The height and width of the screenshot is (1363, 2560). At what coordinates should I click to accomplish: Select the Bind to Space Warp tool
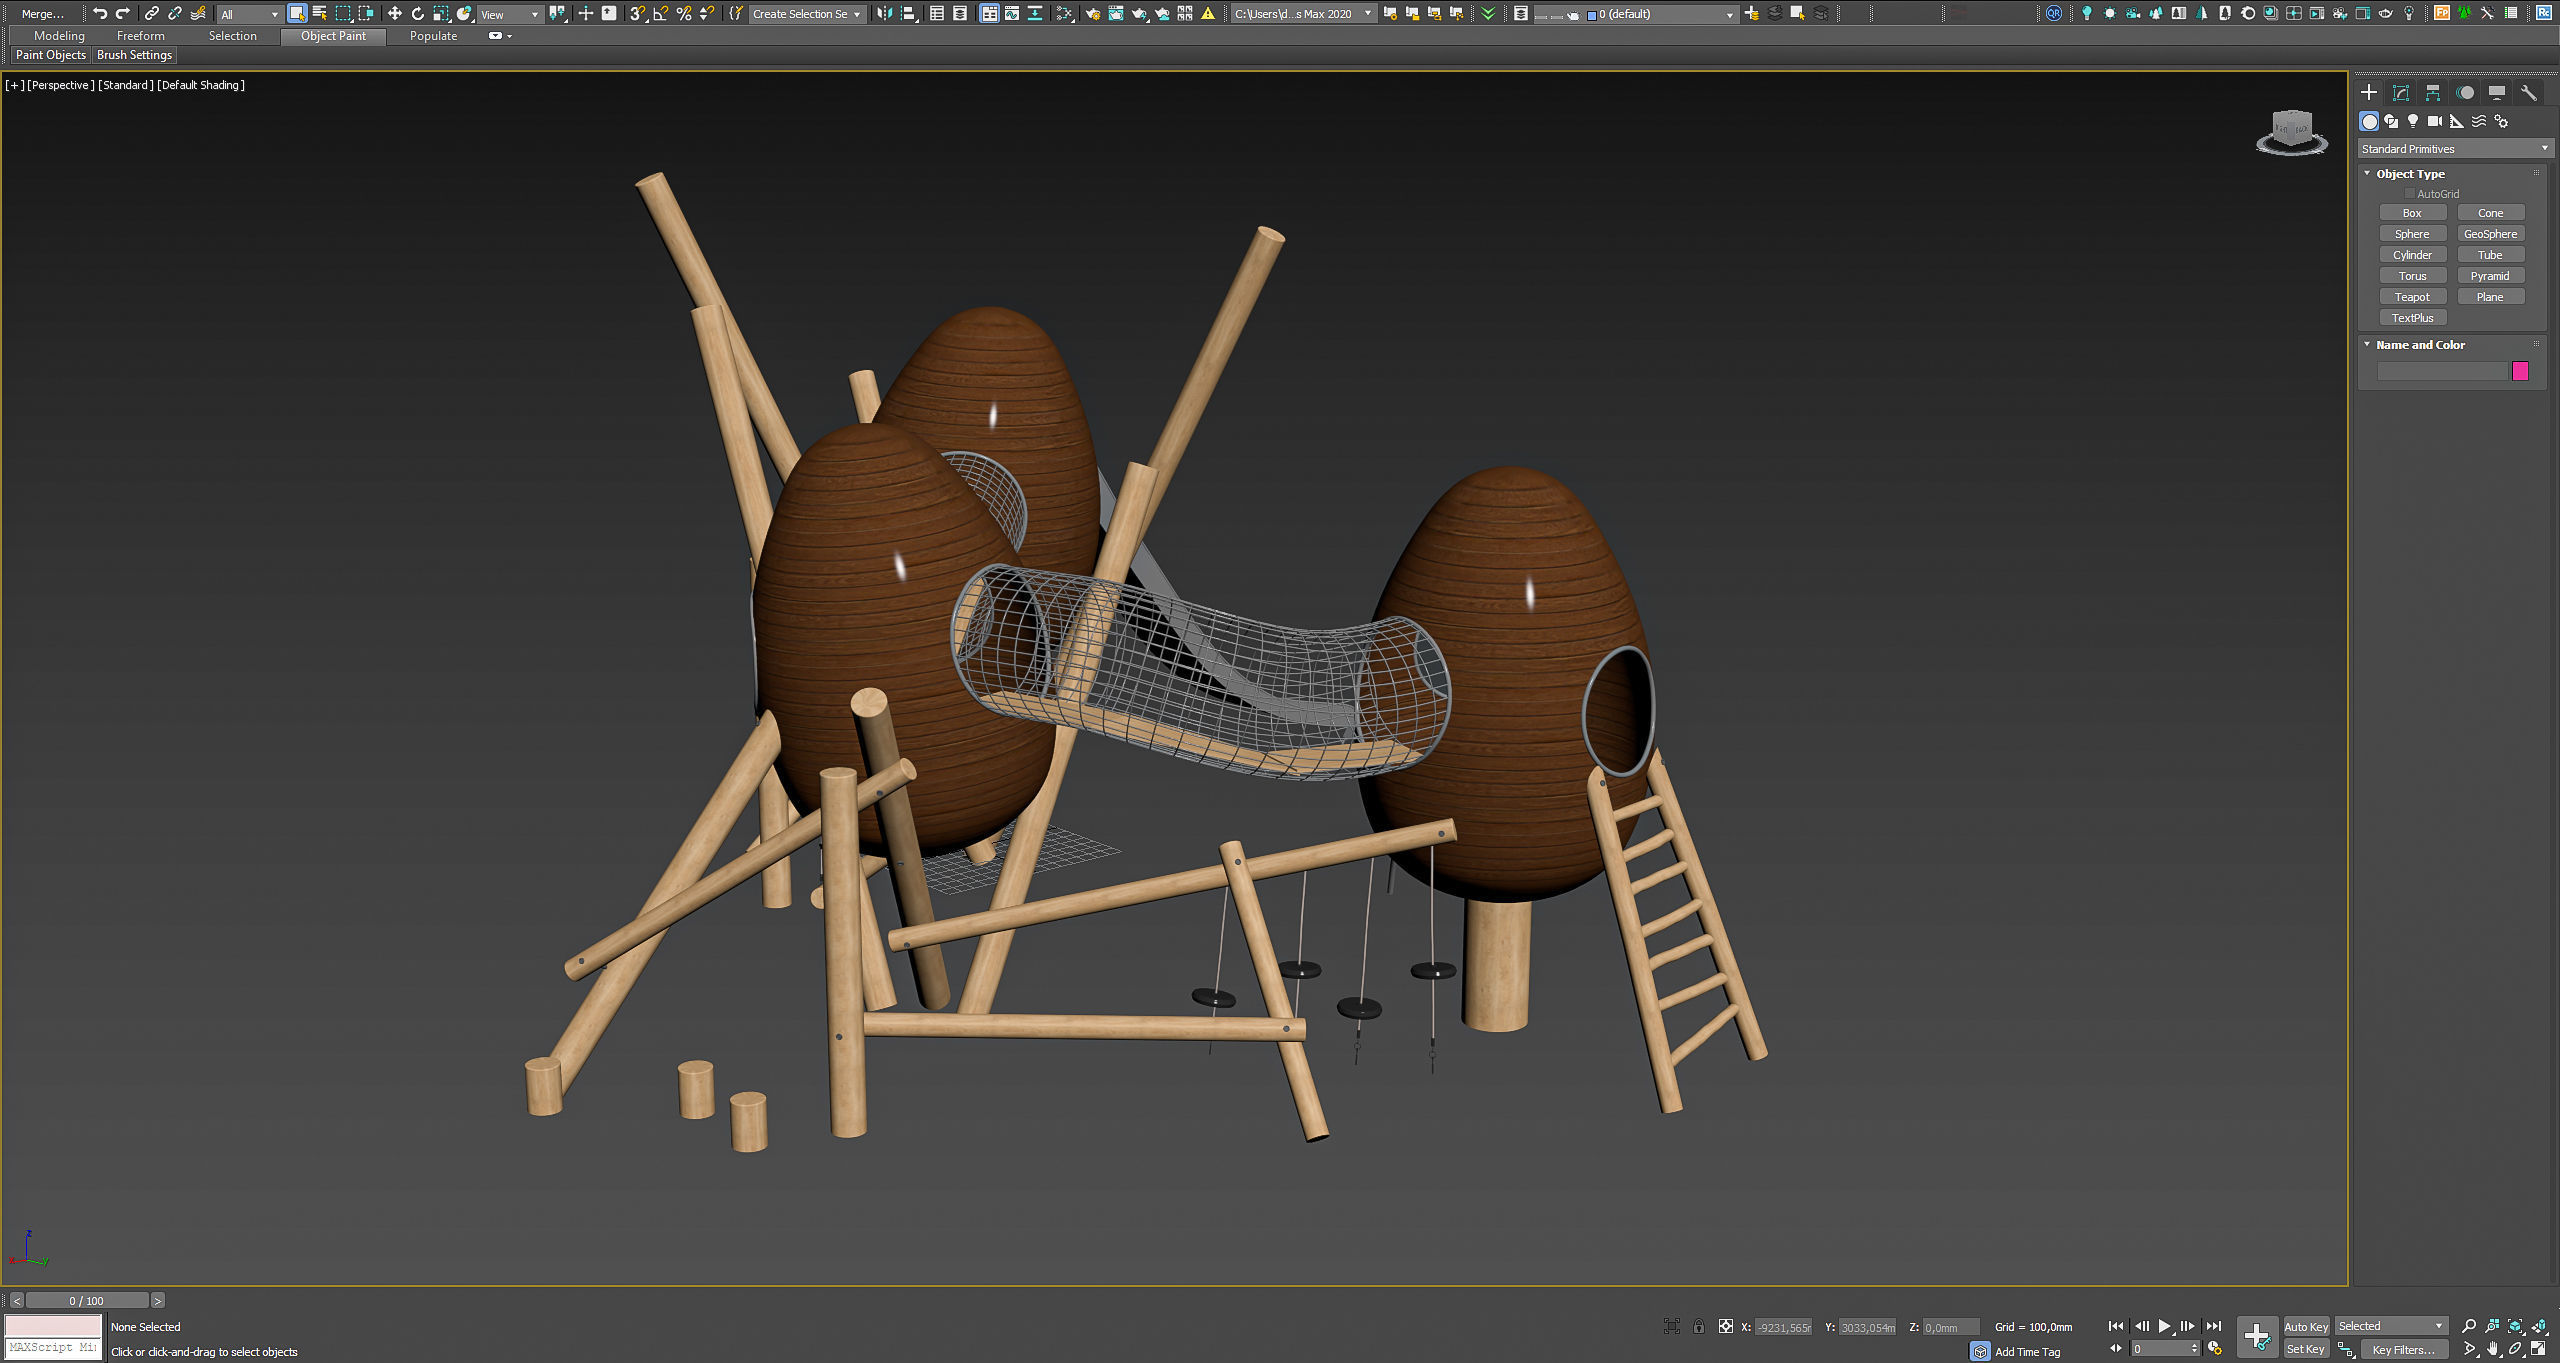(x=198, y=13)
